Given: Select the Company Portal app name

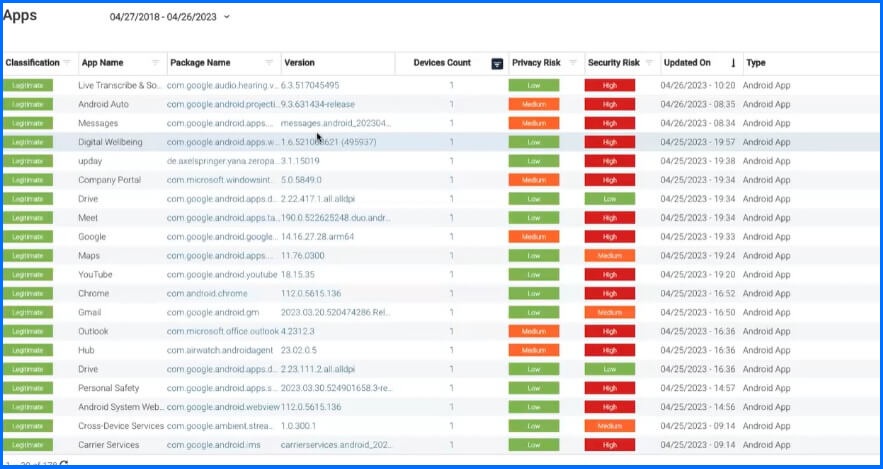Looking at the screenshot, I should (x=110, y=180).
